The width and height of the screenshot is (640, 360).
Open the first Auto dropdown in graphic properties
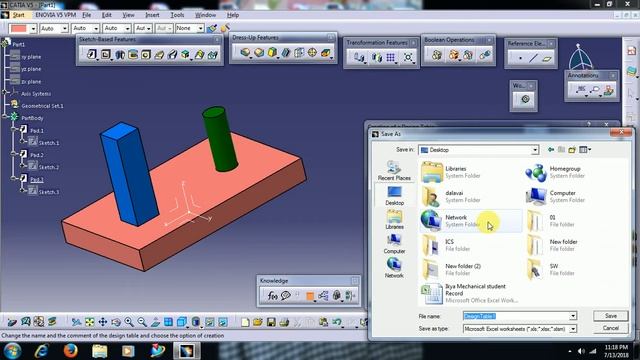(64, 28)
